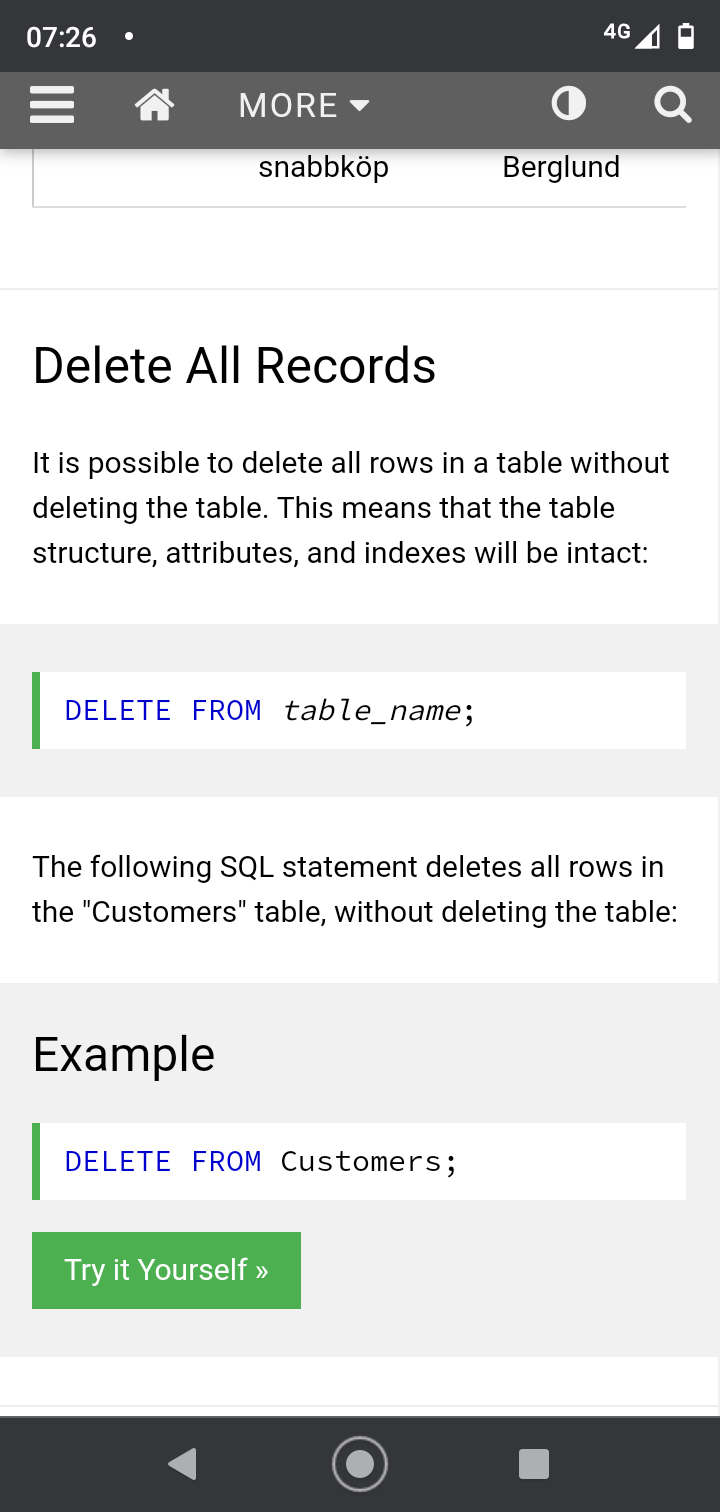Image resolution: width=720 pixels, height=1512 pixels.
Task: Go to the home page icon
Action: pos(155,104)
